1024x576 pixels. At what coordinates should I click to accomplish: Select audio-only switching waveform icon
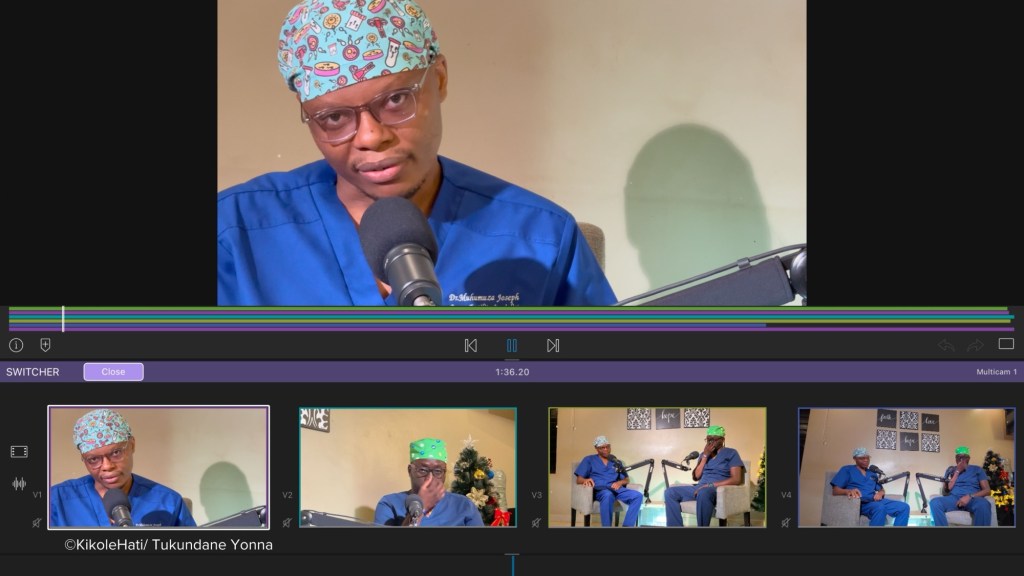click(19, 484)
